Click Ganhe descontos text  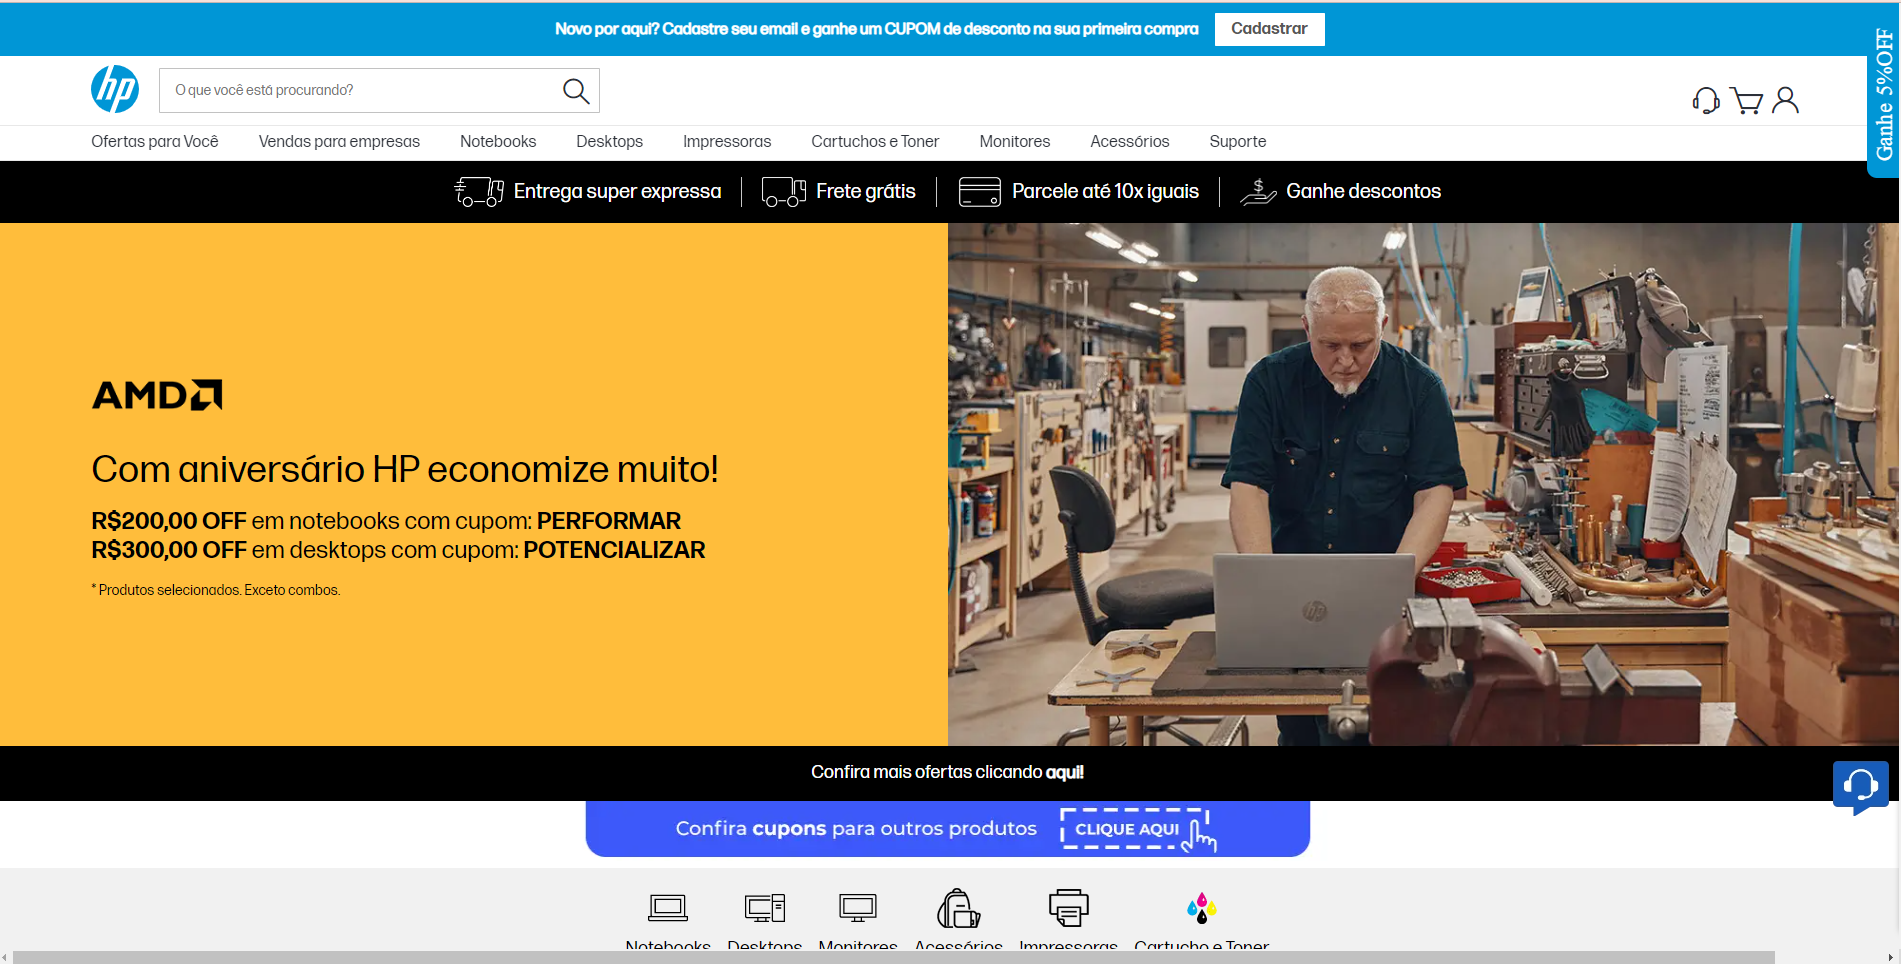point(1363,191)
